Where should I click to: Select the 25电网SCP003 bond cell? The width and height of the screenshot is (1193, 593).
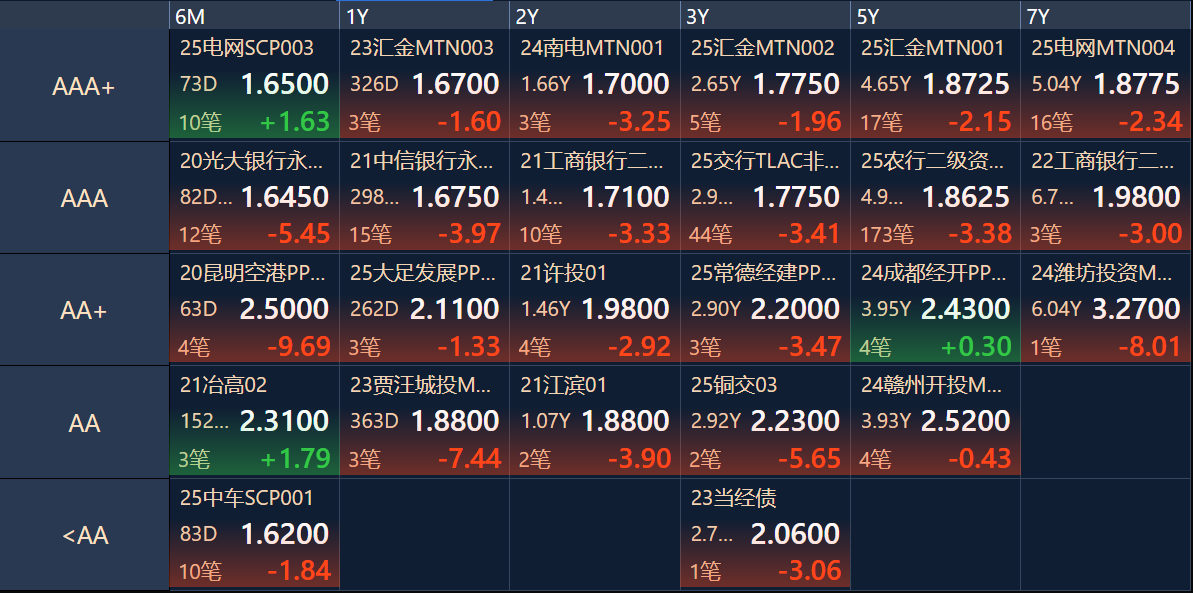(x=254, y=84)
